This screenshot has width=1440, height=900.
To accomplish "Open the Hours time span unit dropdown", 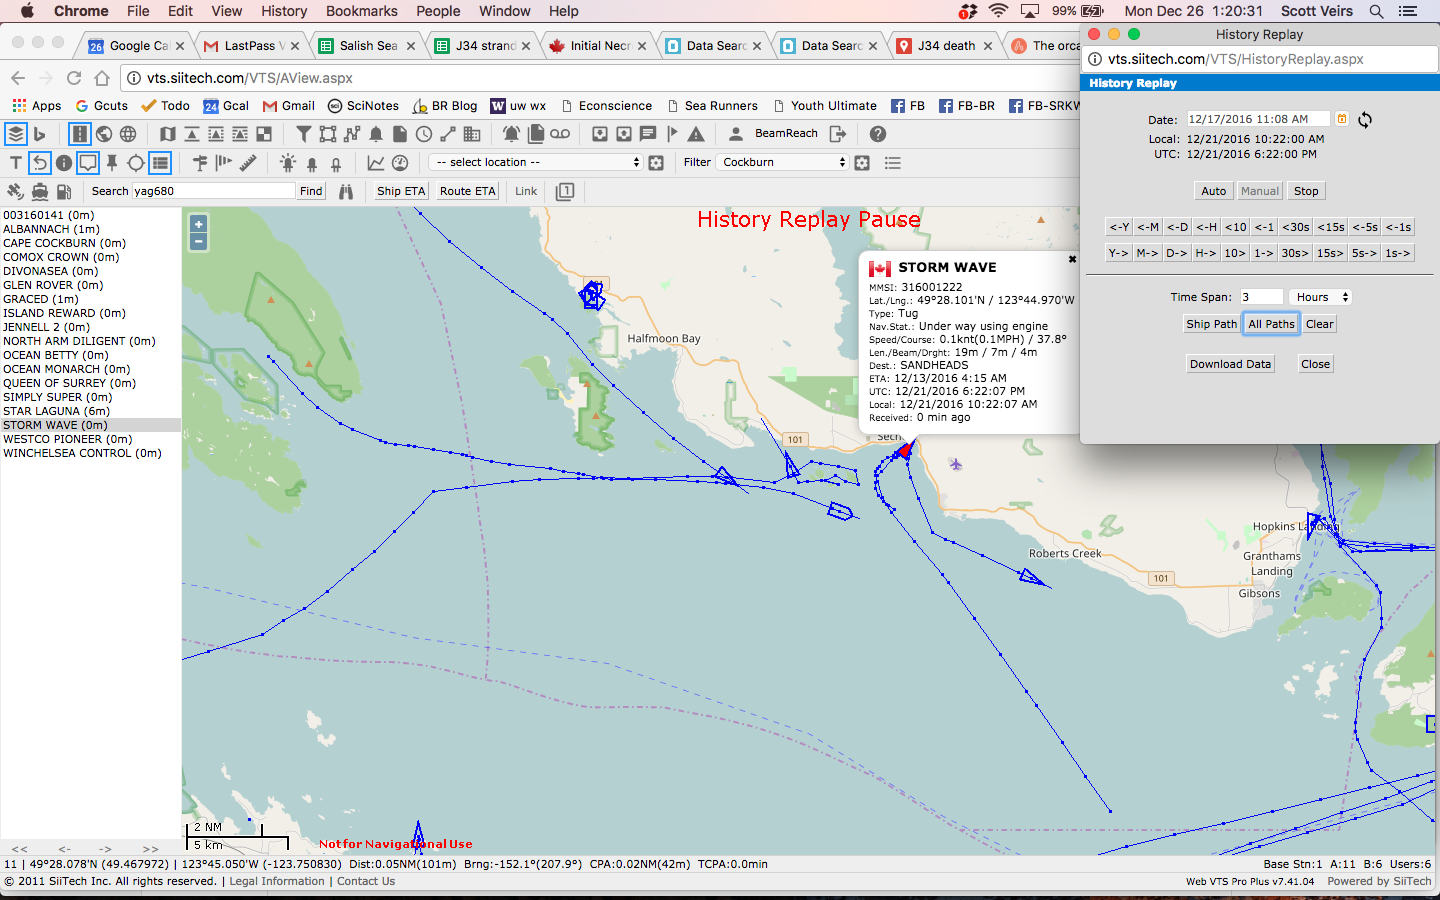I will pyautogui.click(x=1322, y=297).
